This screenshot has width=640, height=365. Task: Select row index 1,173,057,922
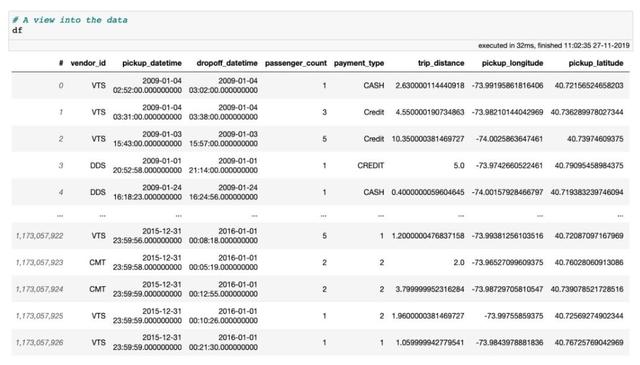(40, 236)
